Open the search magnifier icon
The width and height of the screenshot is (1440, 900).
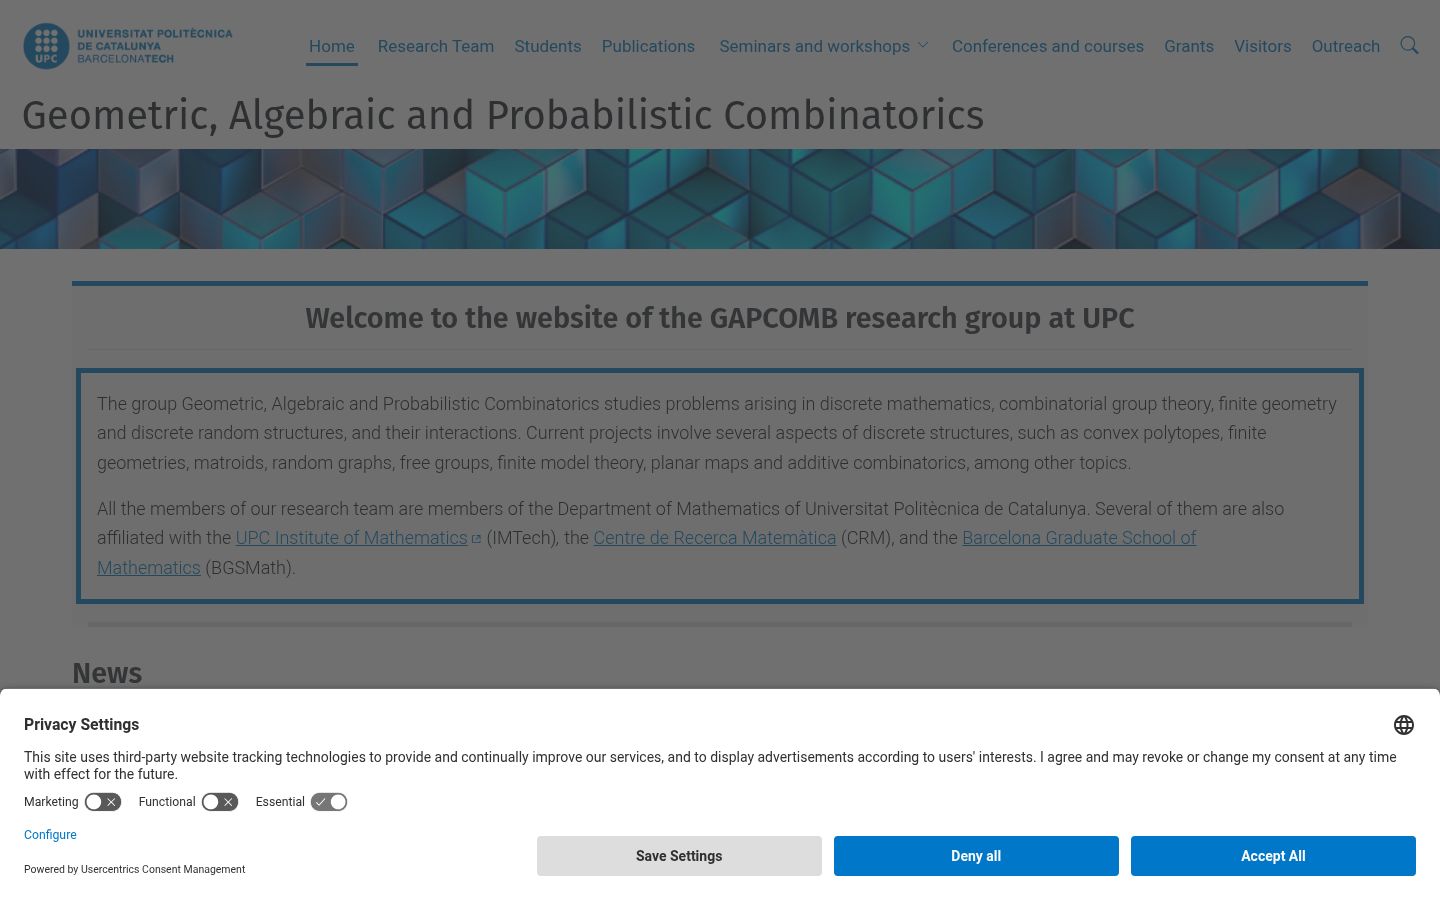pyautogui.click(x=1409, y=45)
